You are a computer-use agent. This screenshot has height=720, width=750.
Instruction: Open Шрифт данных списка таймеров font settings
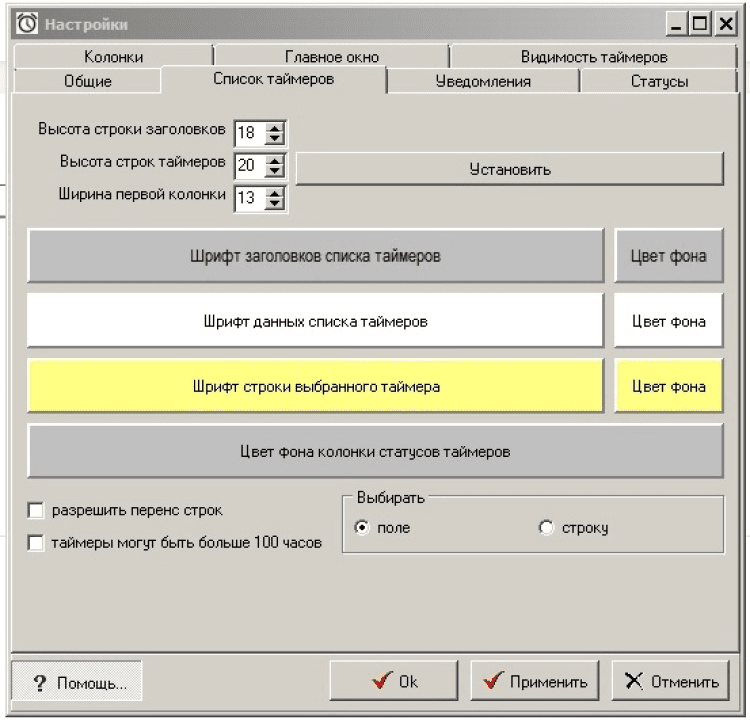[316, 321]
